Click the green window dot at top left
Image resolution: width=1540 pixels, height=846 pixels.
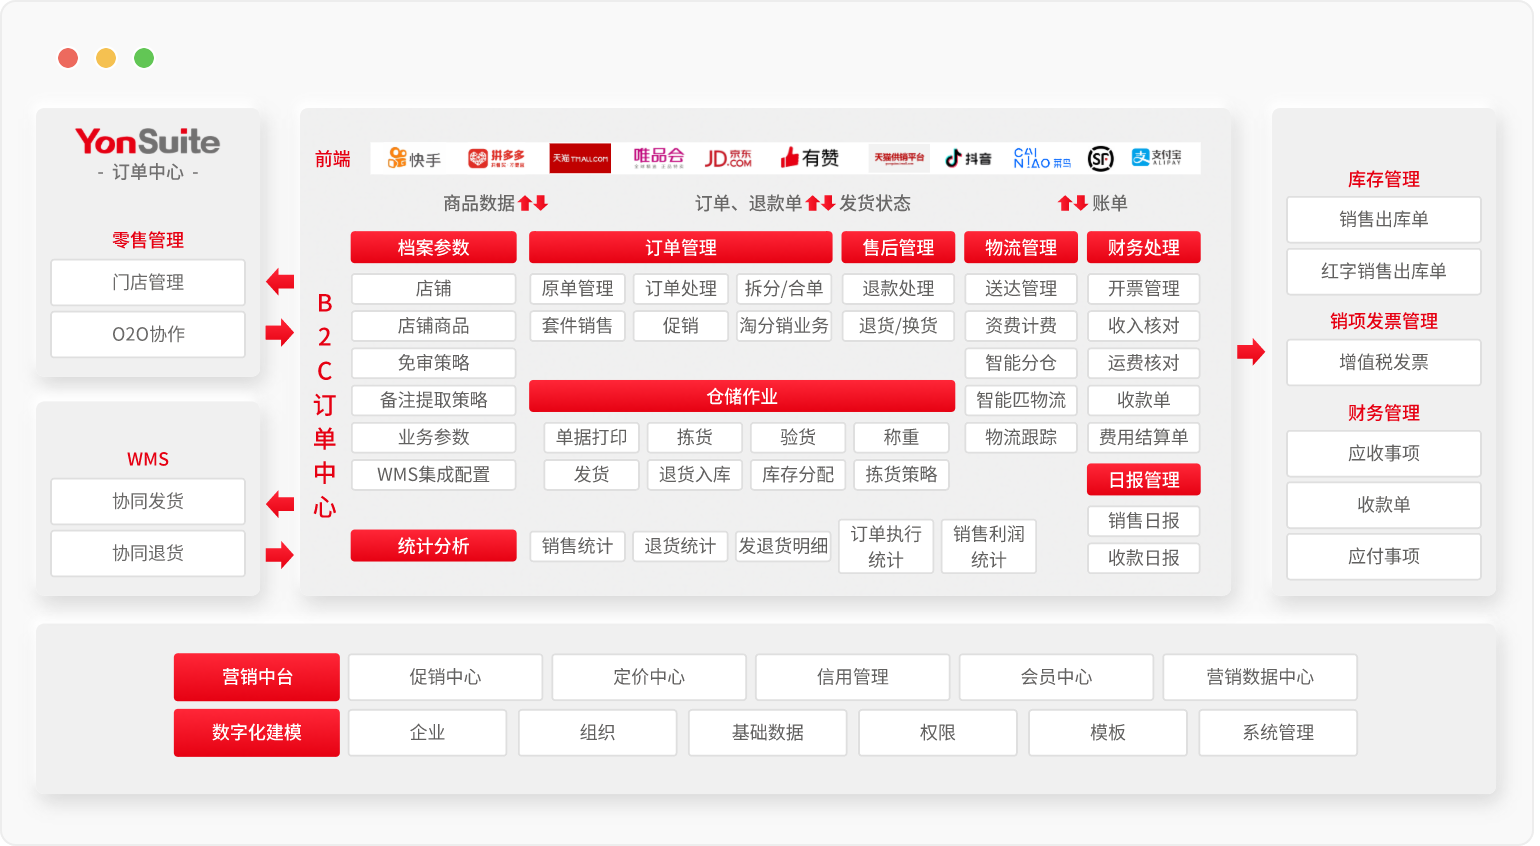[x=144, y=58]
